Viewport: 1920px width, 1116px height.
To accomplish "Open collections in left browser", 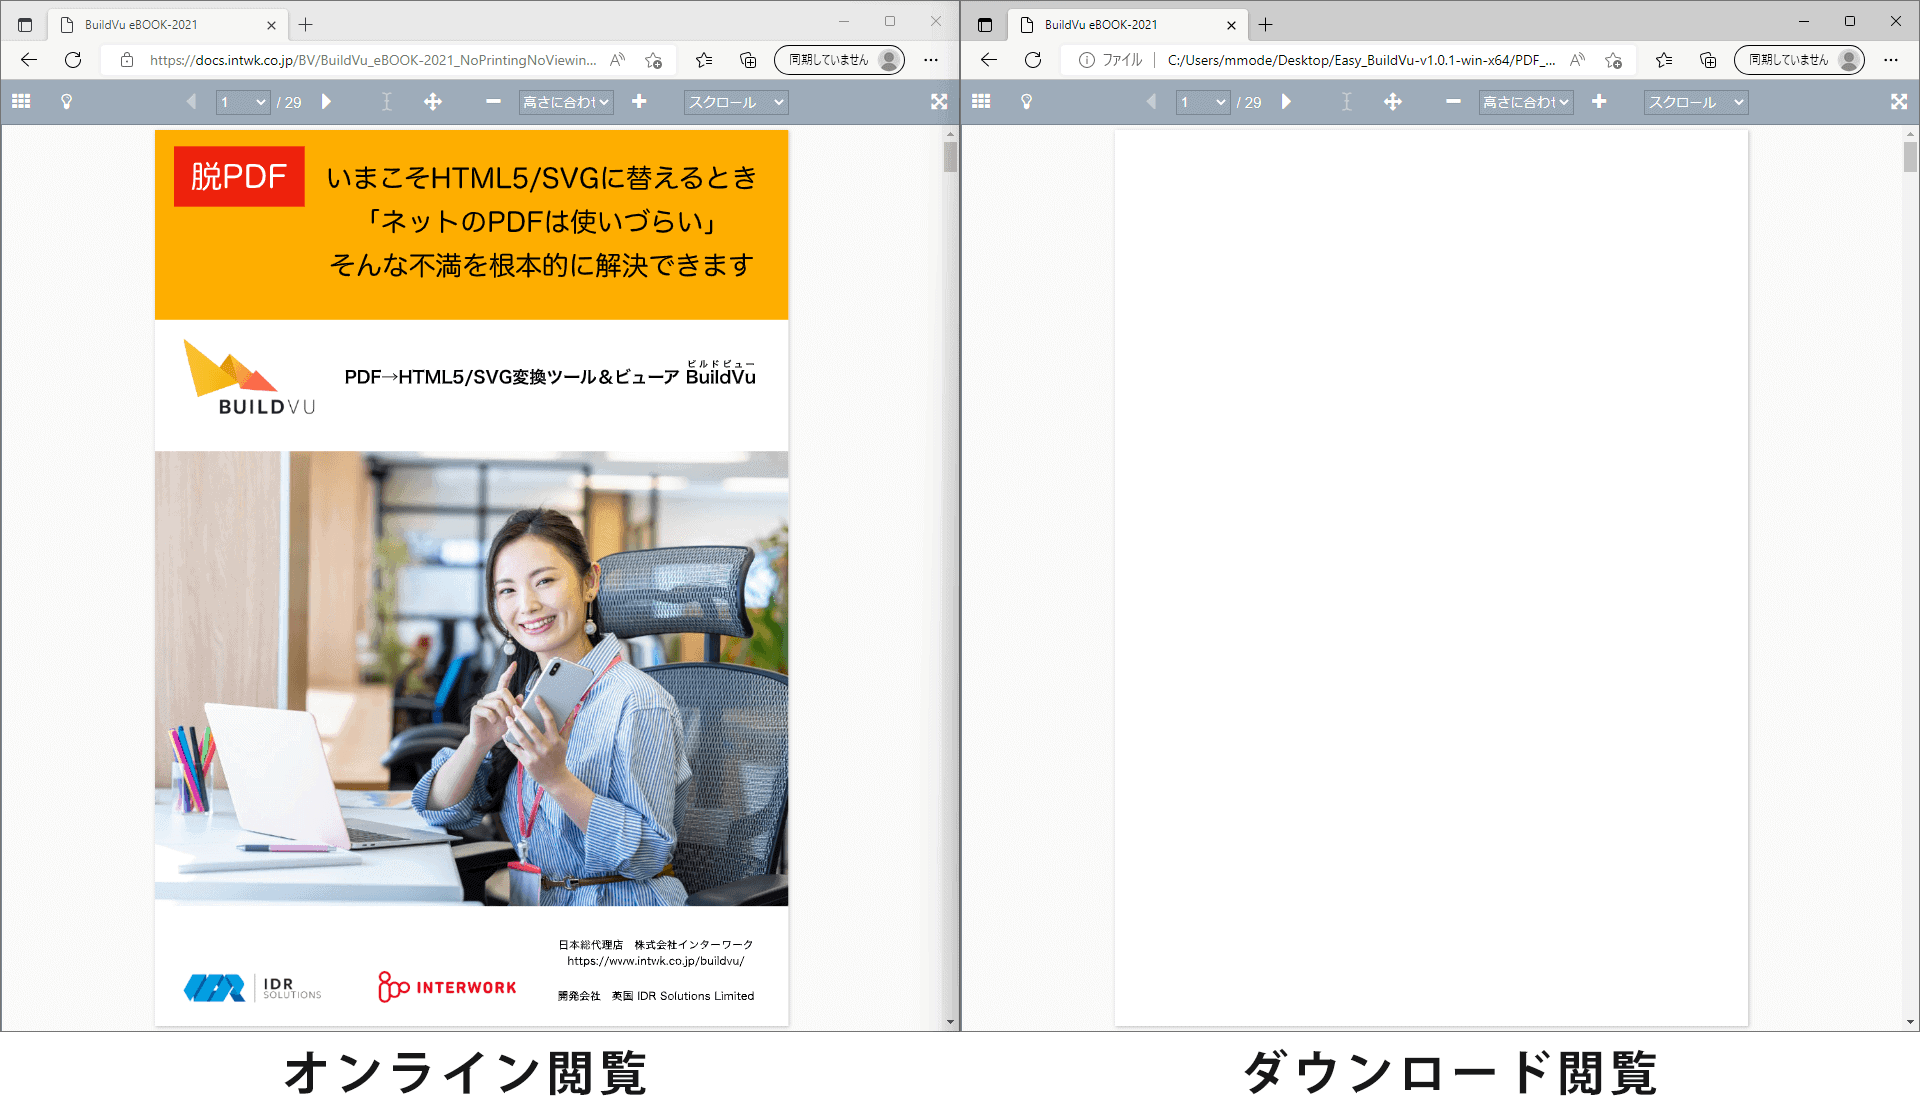I will (748, 60).
